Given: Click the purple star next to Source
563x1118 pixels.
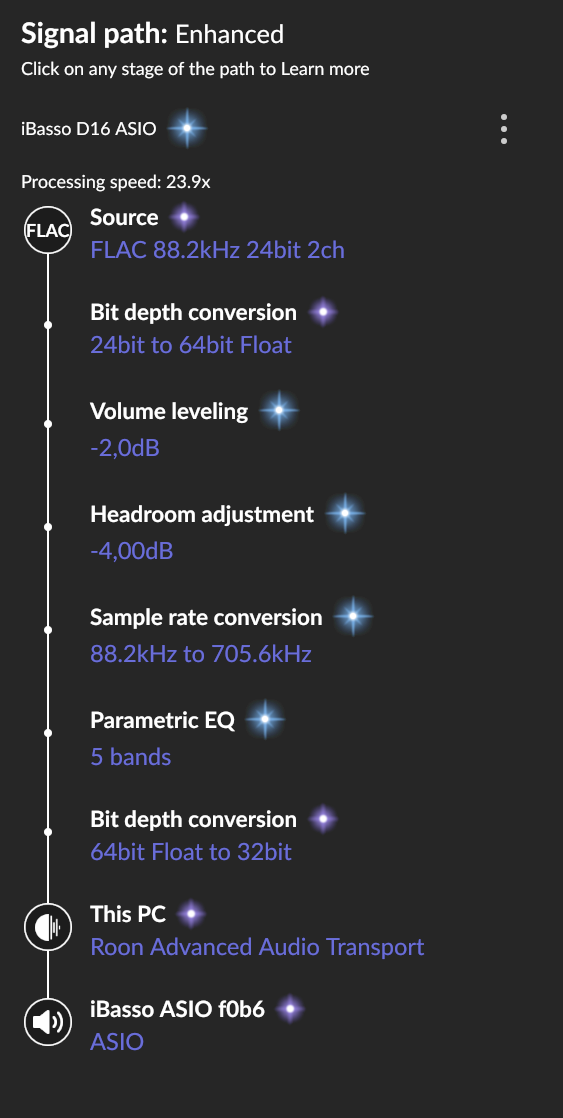Looking at the screenshot, I should click(184, 217).
